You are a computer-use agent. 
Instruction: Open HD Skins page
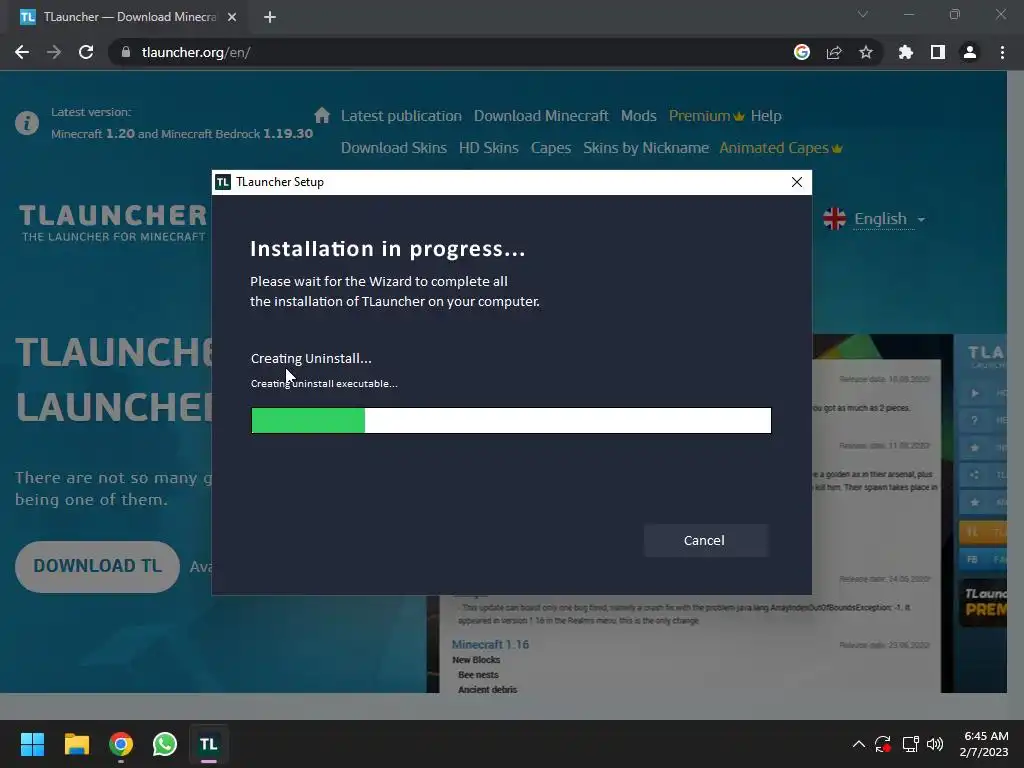pyautogui.click(x=488, y=148)
